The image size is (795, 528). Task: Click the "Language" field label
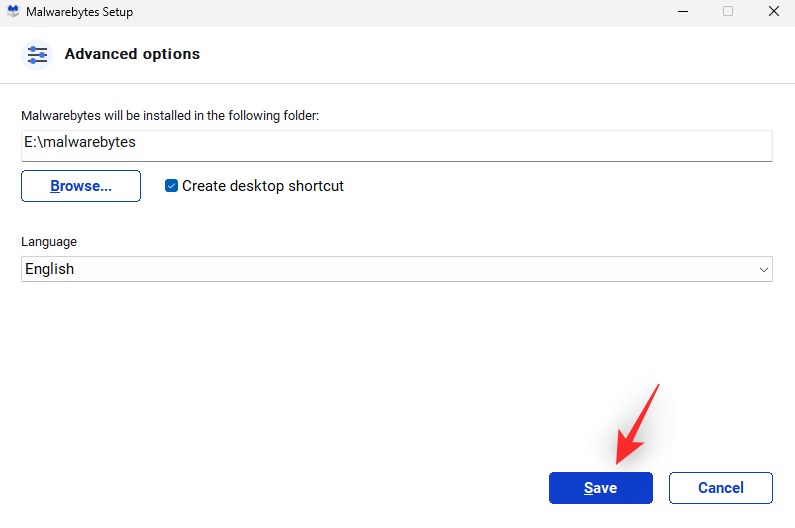(49, 242)
